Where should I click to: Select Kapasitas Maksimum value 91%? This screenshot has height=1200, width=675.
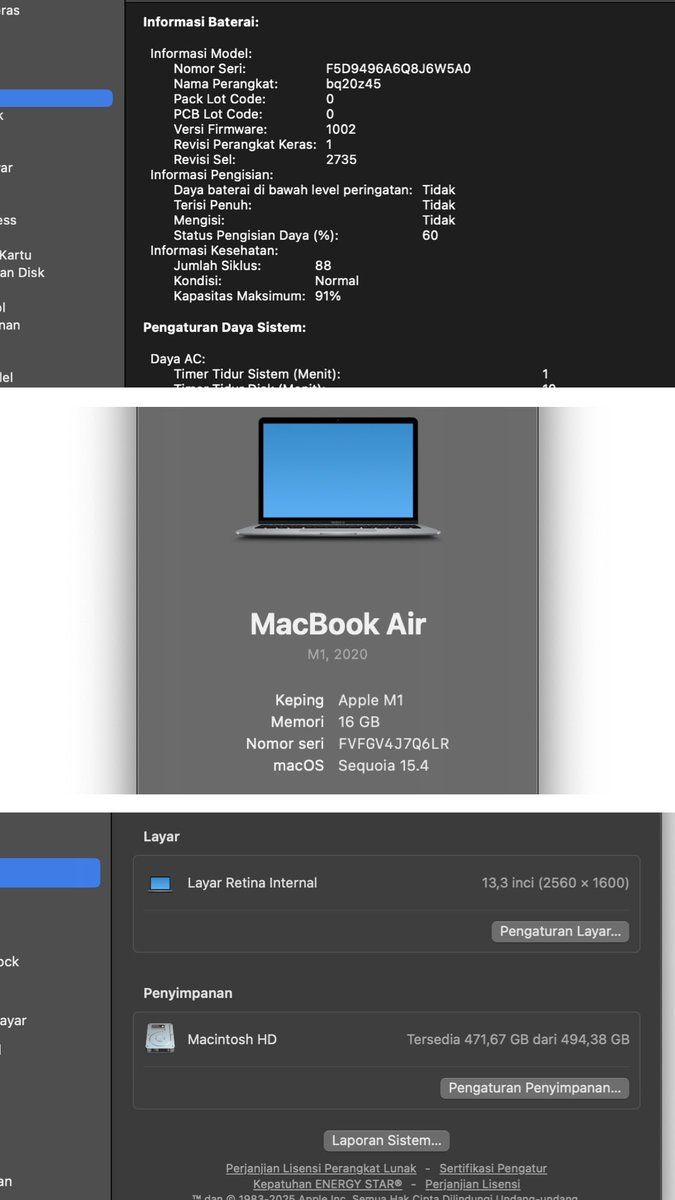click(x=328, y=296)
